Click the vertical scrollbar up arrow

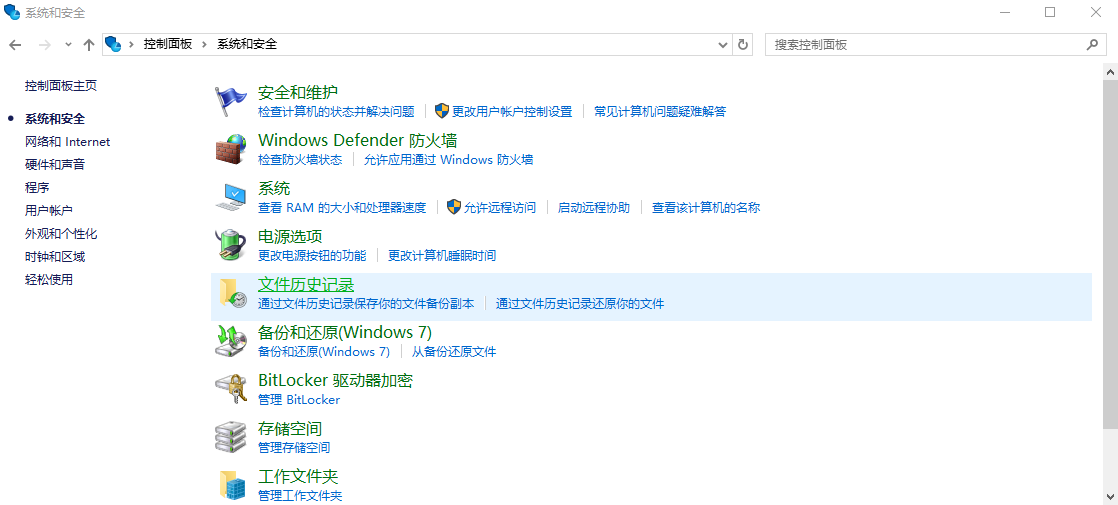point(1110,72)
